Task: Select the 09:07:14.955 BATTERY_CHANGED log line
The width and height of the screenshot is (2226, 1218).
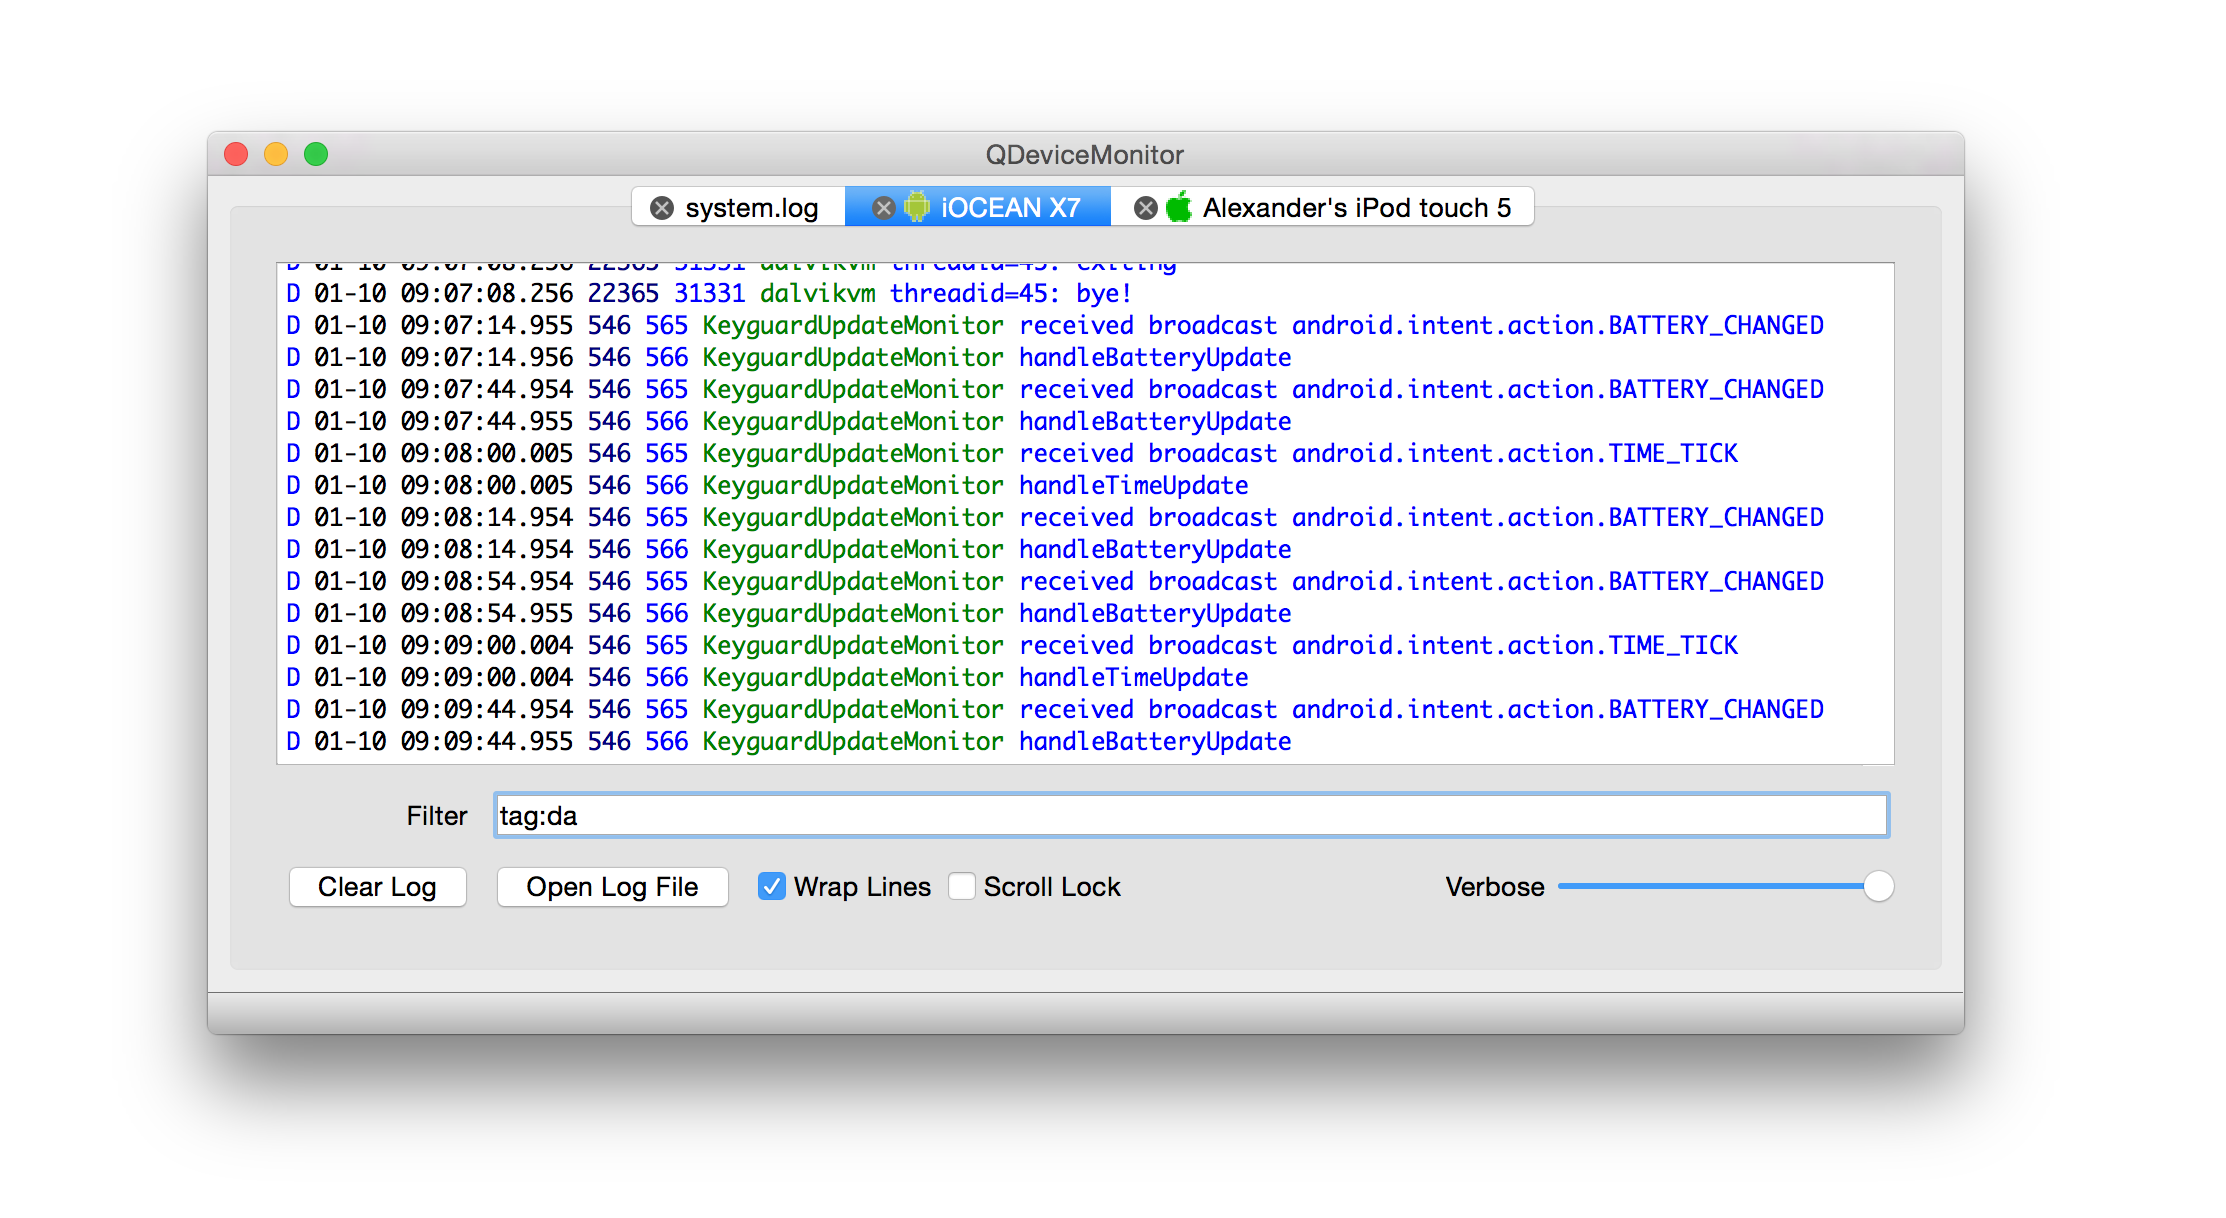Action: pyautogui.click(x=1054, y=325)
